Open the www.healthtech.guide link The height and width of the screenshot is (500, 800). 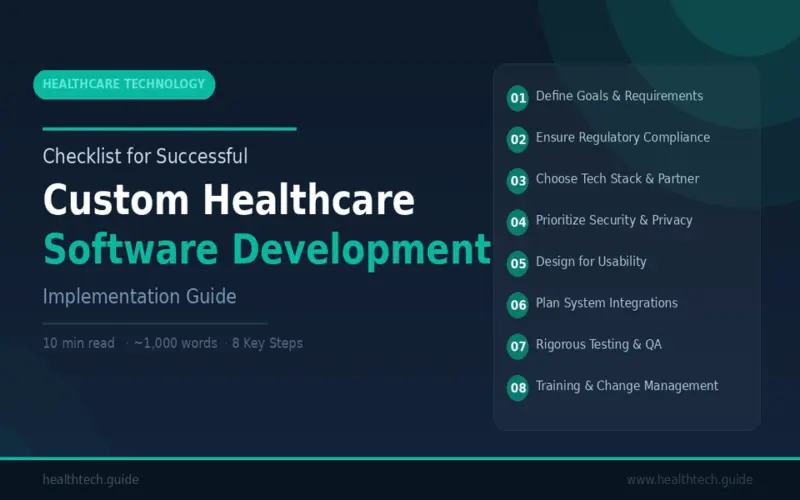coord(689,480)
